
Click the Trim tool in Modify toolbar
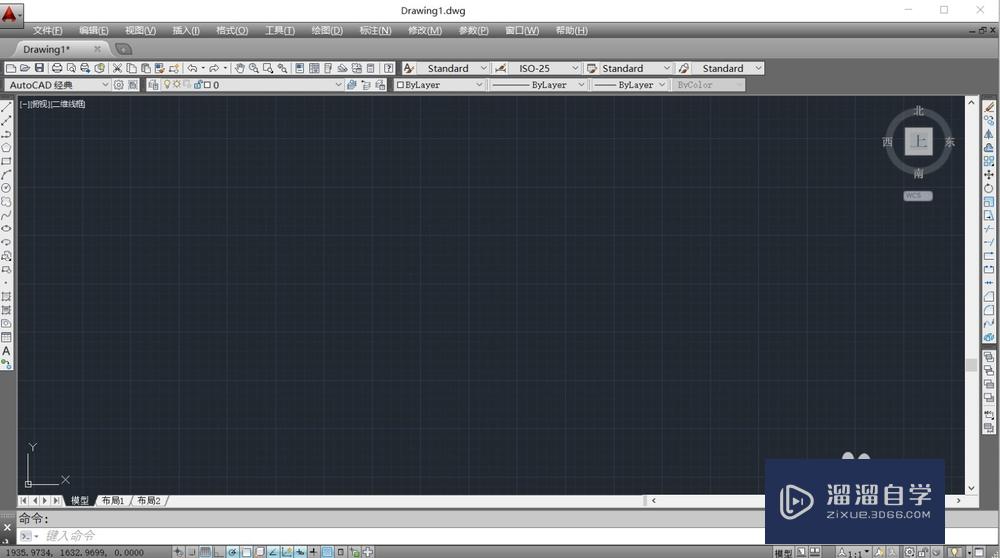click(x=989, y=228)
